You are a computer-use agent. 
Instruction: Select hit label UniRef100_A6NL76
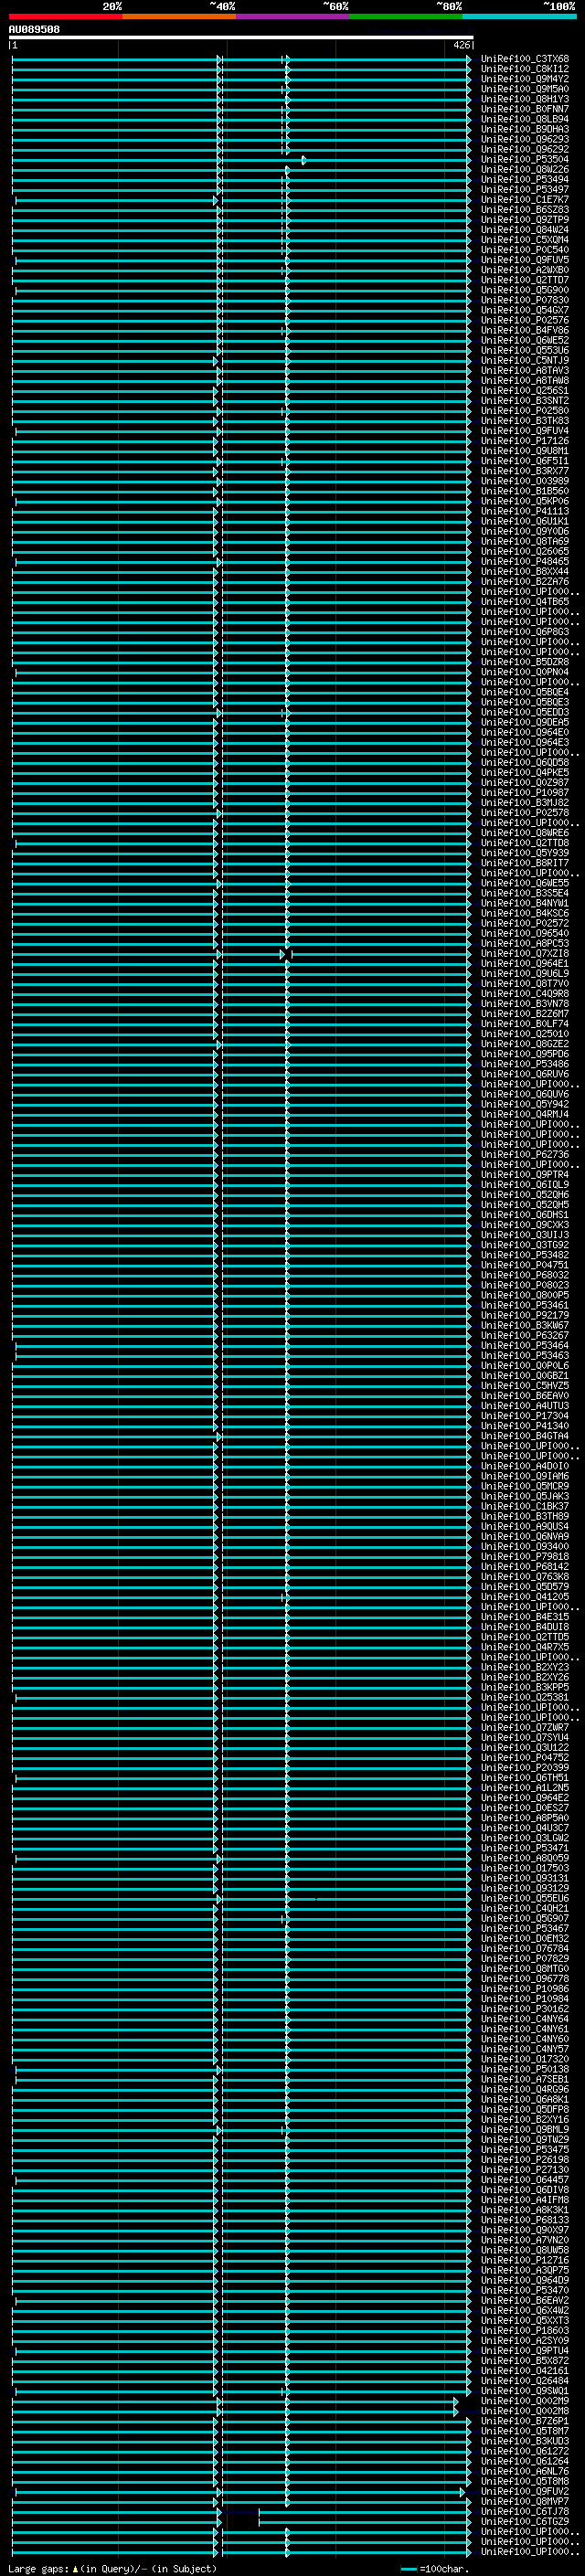point(525,2471)
